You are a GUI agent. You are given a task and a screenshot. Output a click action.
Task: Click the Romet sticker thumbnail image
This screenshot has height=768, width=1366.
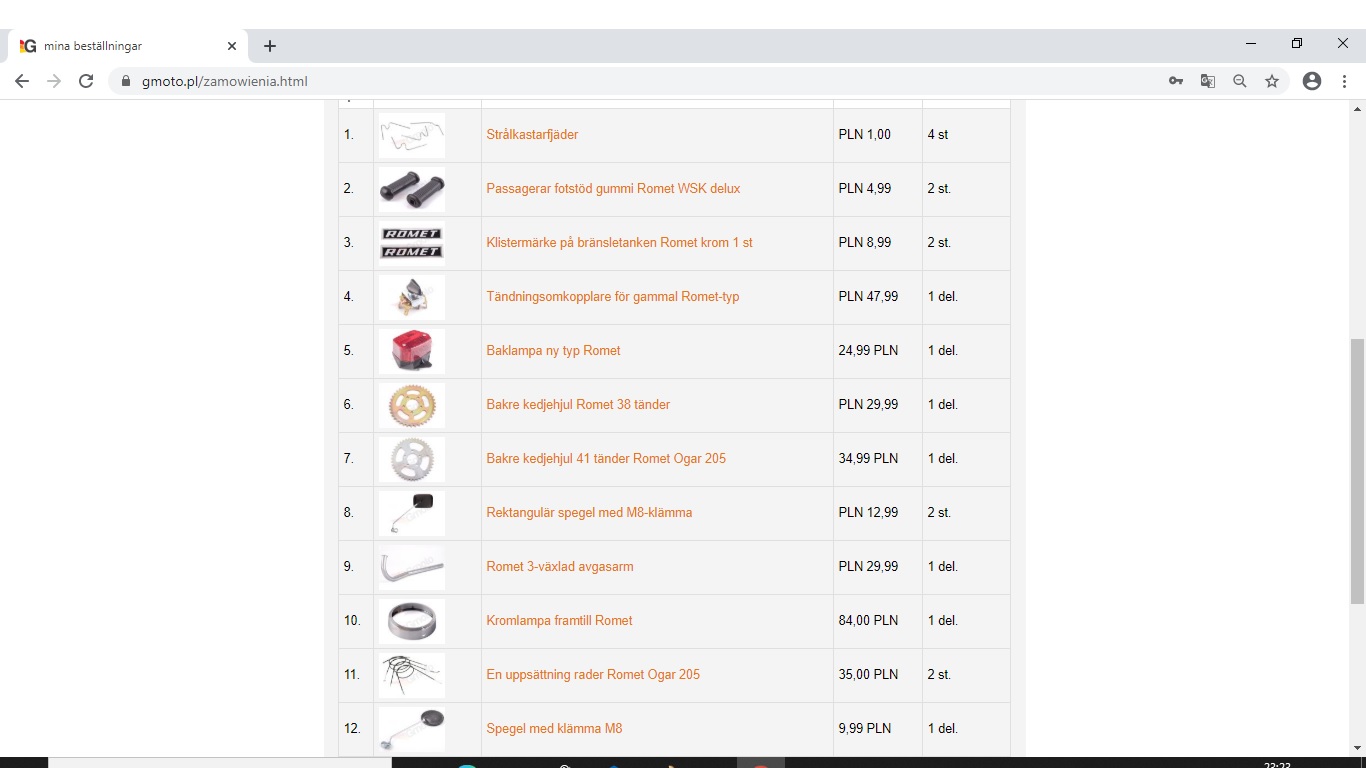point(412,243)
